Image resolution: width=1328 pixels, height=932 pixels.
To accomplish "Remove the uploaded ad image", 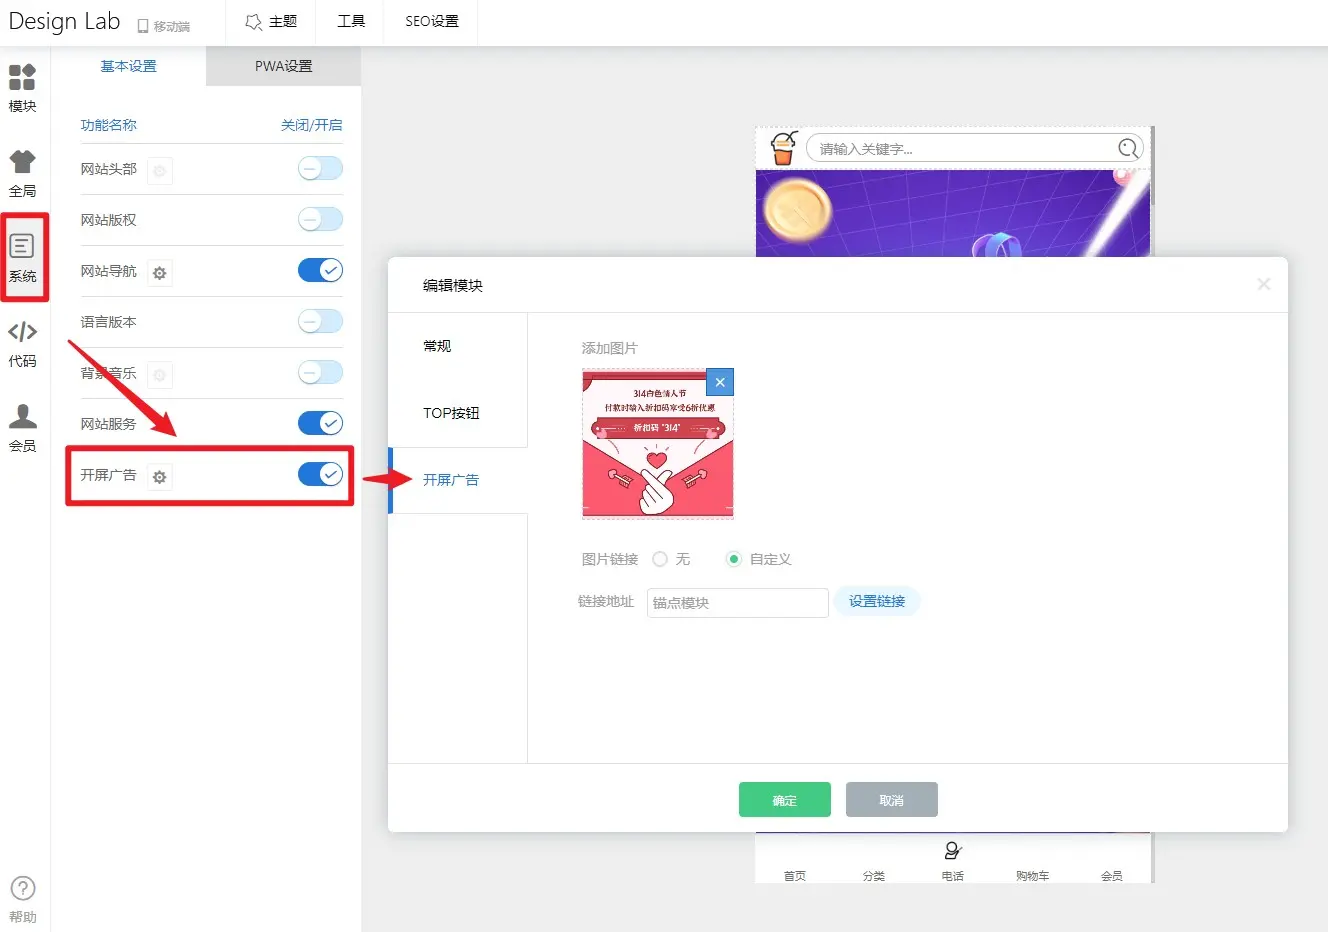I will [719, 382].
